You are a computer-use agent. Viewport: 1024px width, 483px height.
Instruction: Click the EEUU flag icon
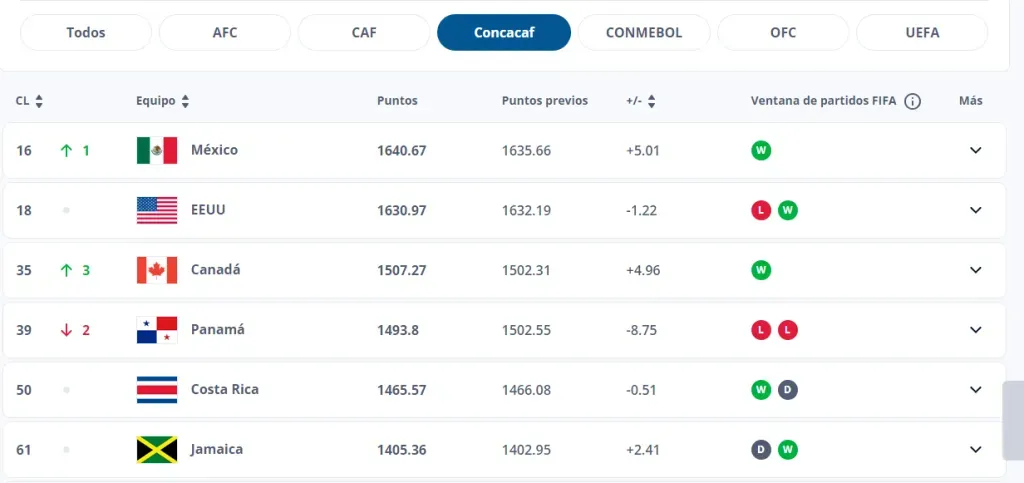(x=156, y=210)
